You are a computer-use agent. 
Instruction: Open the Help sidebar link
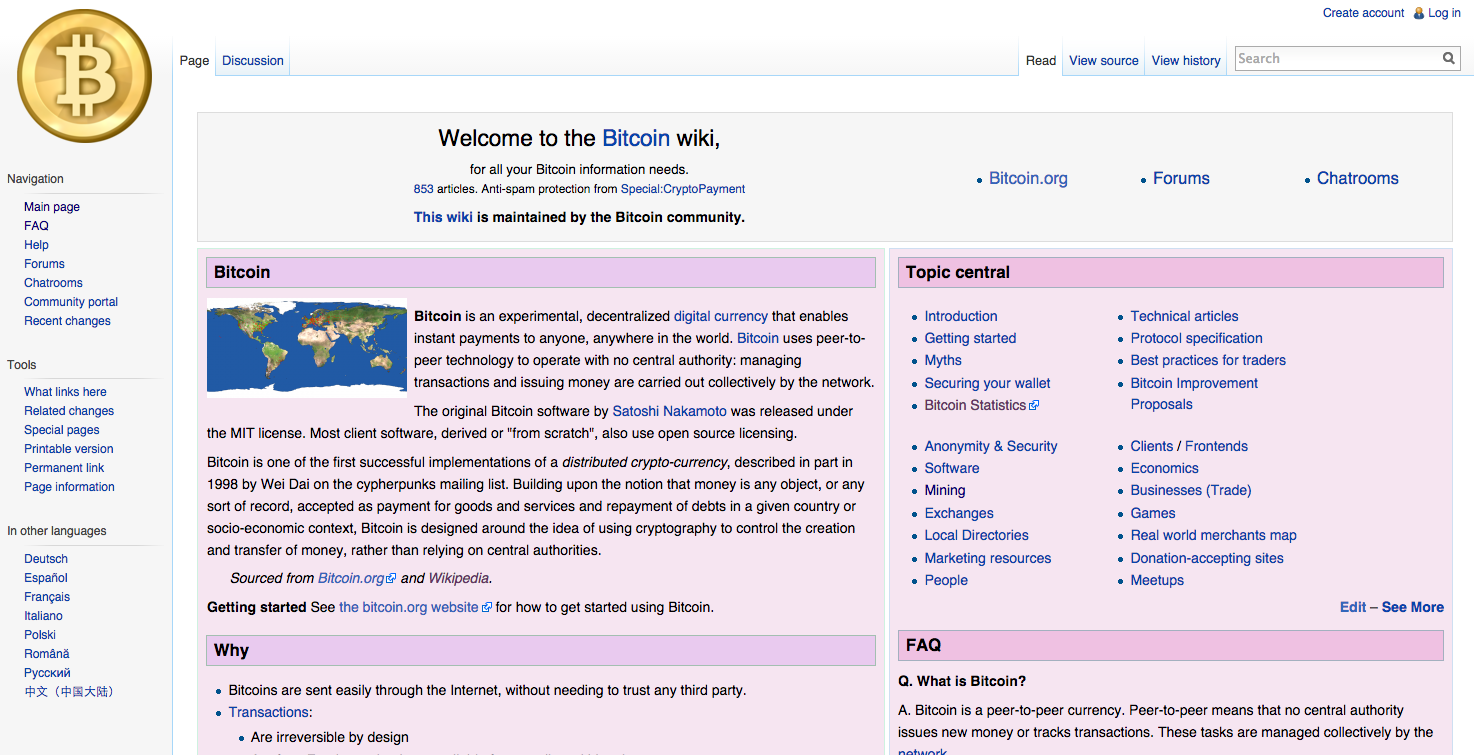36,245
